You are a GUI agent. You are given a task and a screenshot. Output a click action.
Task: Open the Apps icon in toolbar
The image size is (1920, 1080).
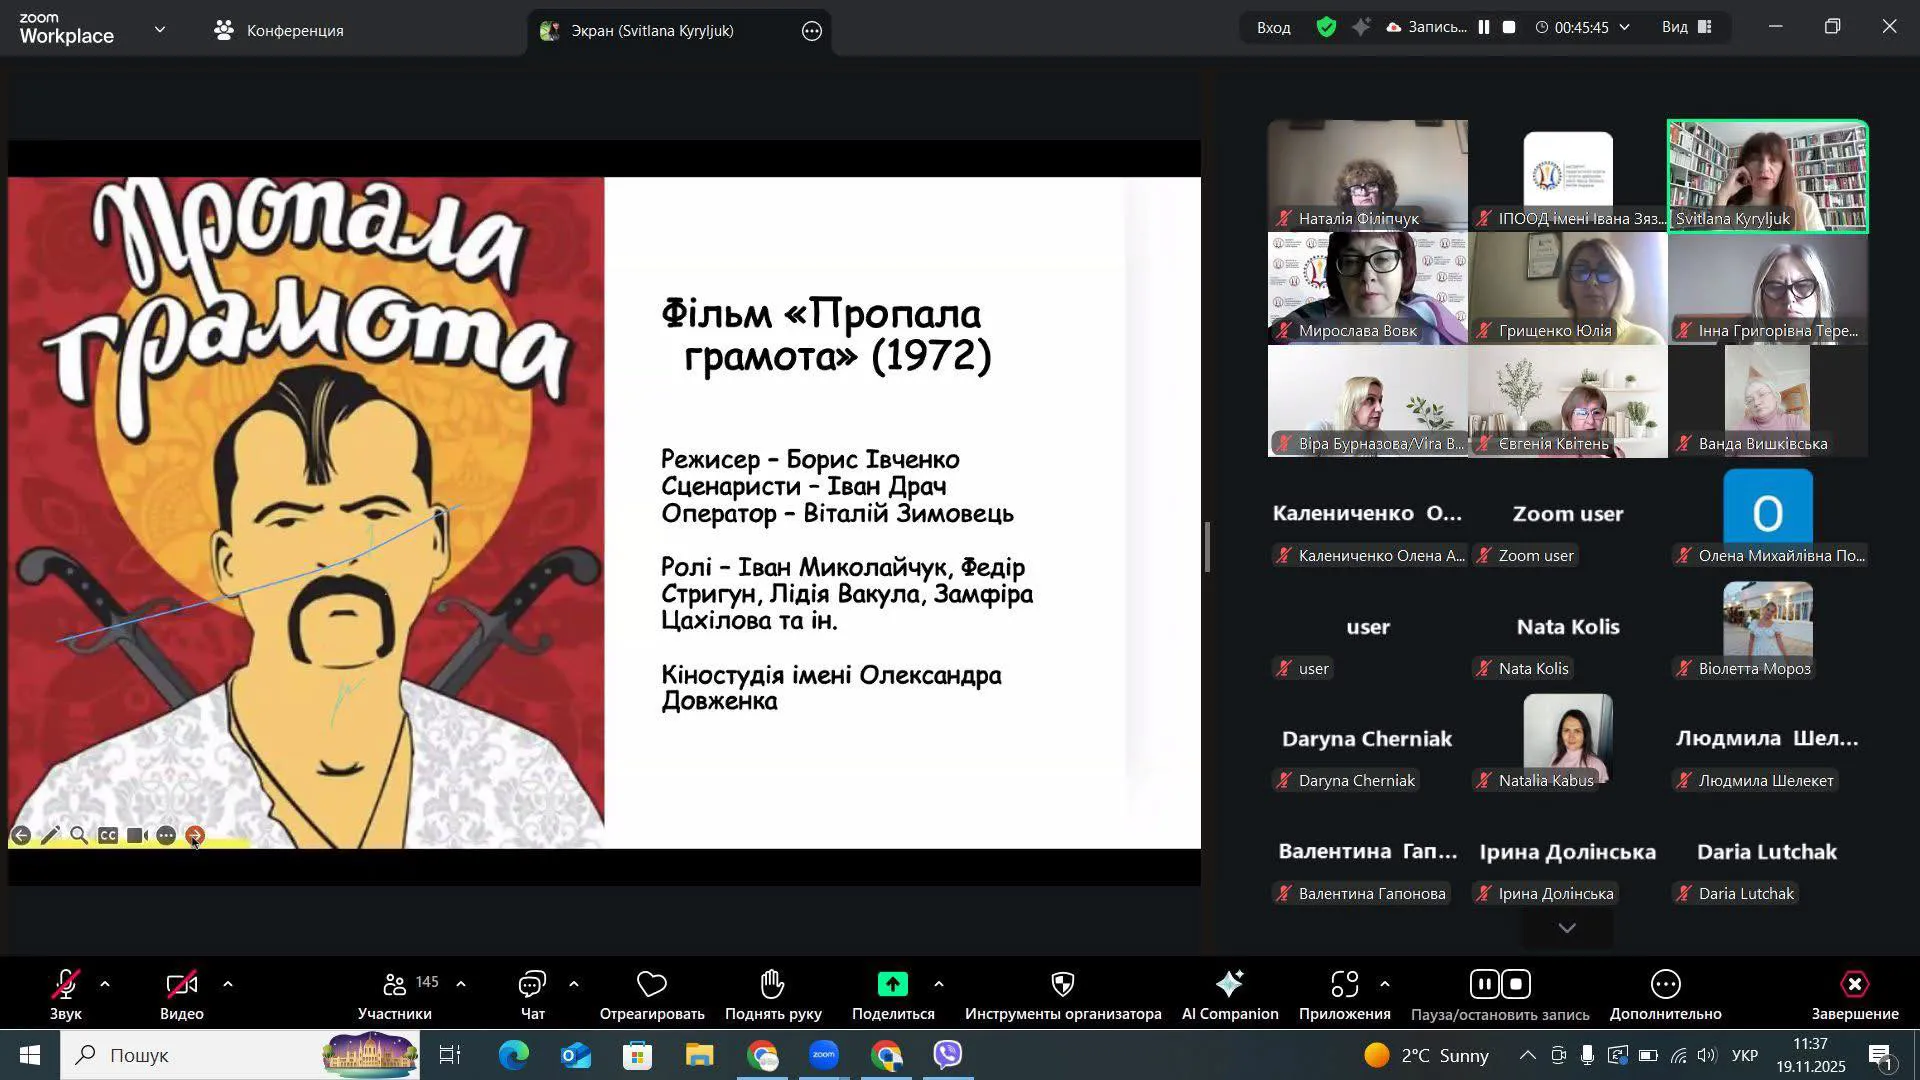point(1344,985)
